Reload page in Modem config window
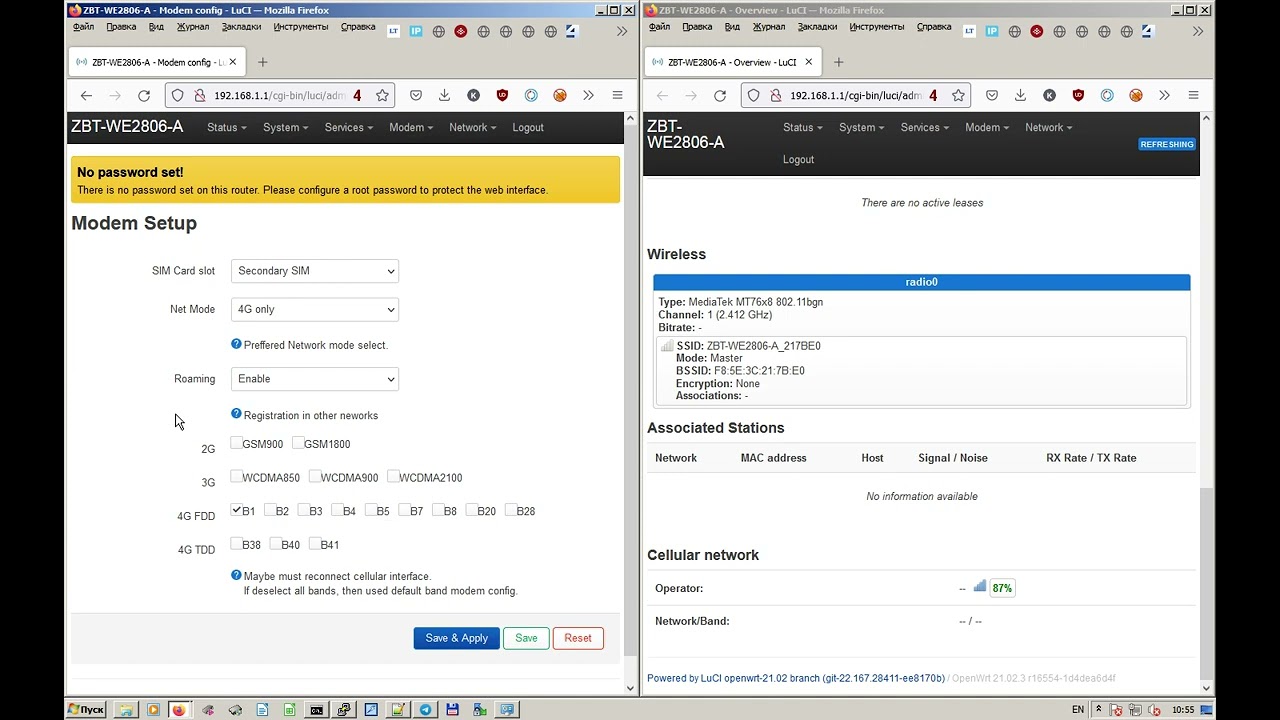Viewport: 1280px width, 720px height. click(144, 95)
